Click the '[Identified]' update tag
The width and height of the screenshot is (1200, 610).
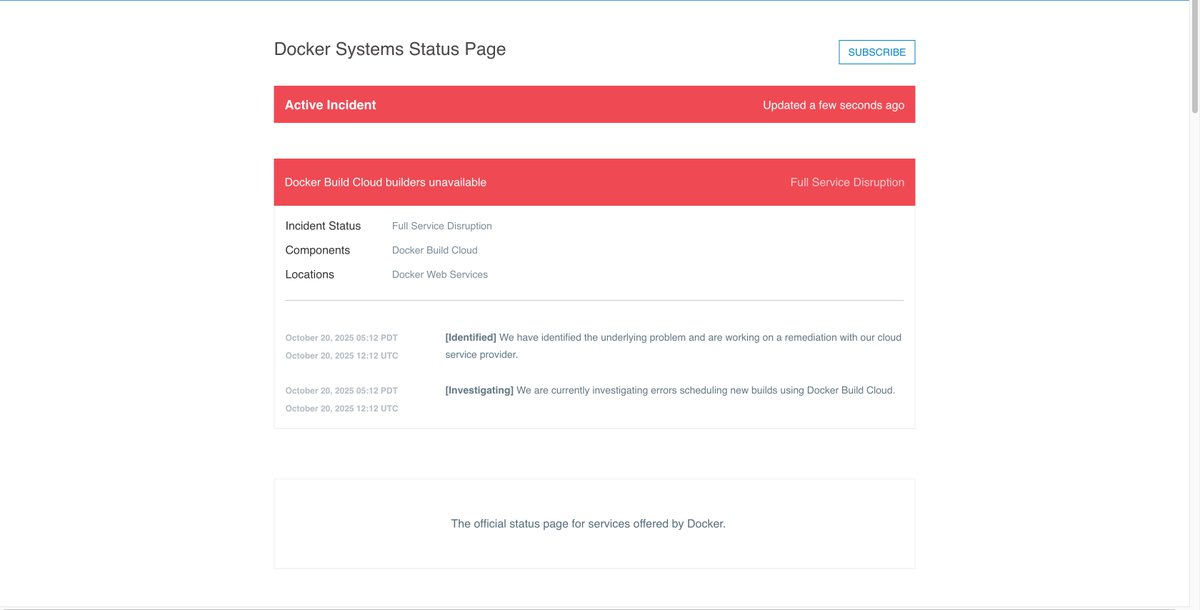click(471, 337)
